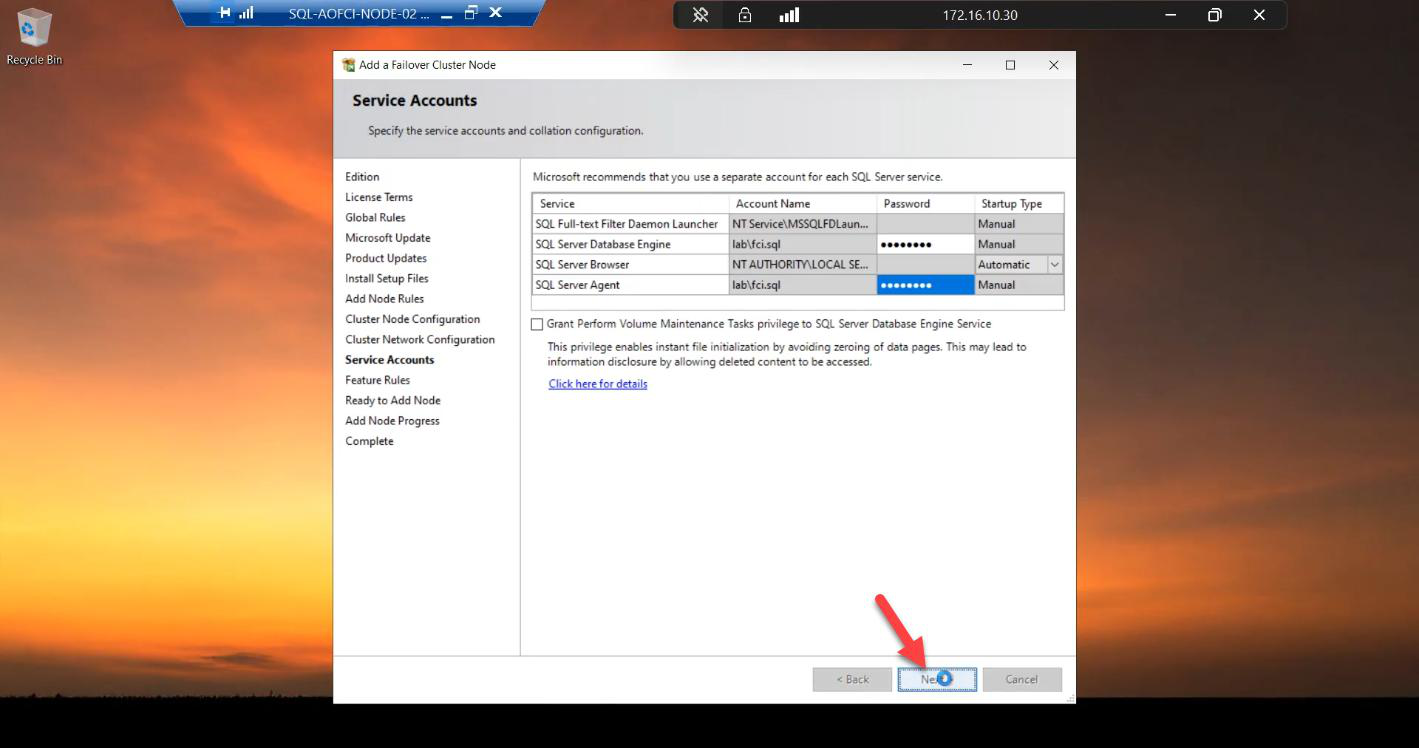Image resolution: width=1419 pixels, height=748 pixels.
Task: Select the Complete step
Action: (x=370, y=441)
